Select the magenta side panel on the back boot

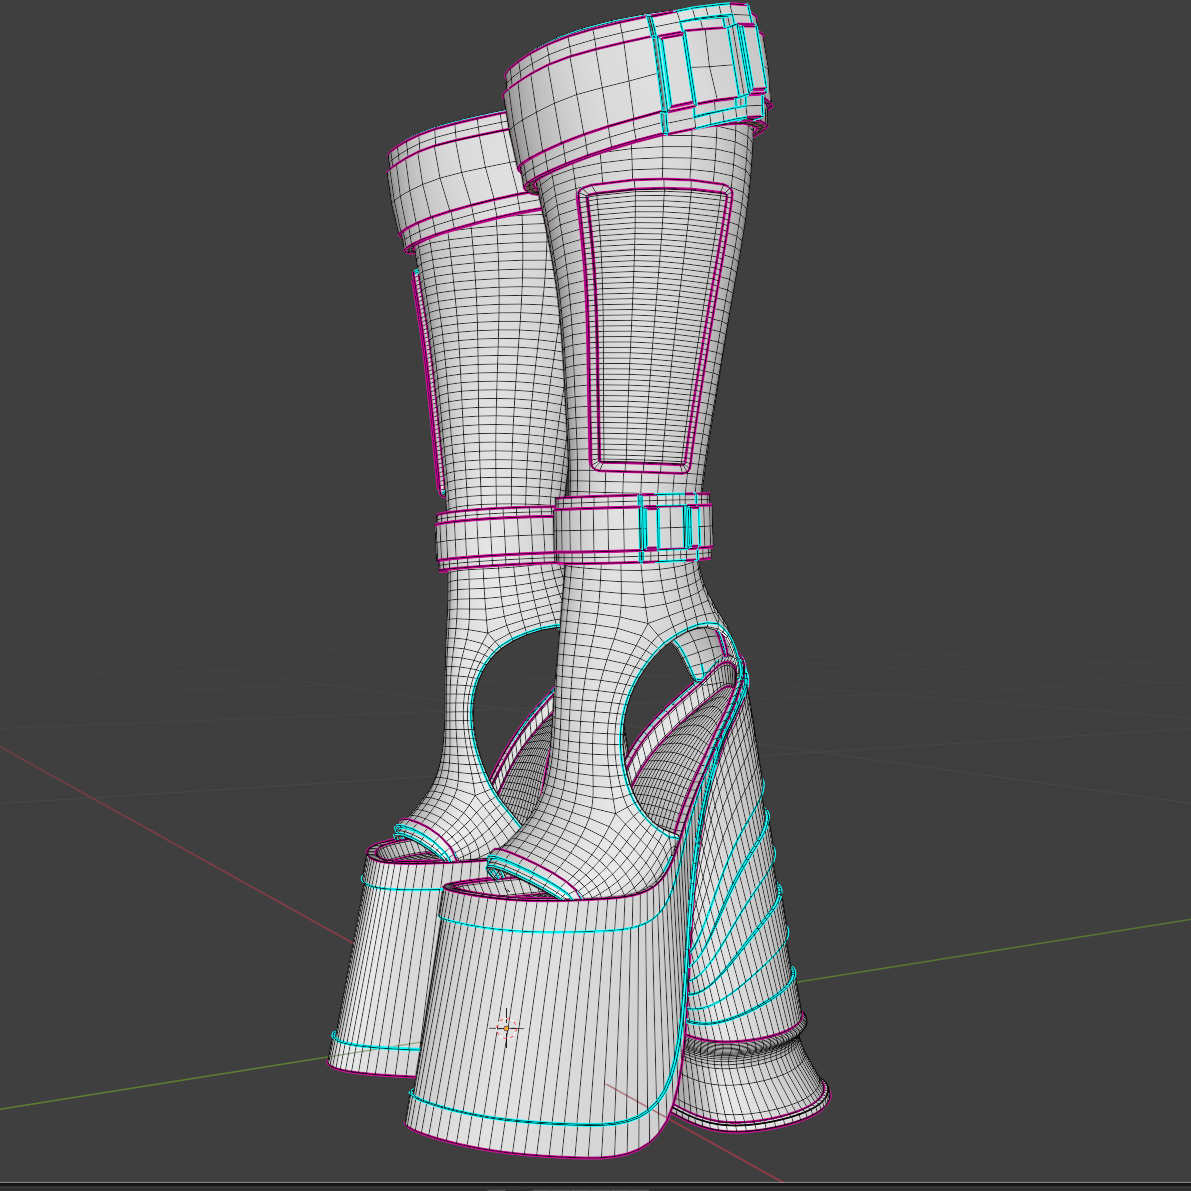(427, 380)
